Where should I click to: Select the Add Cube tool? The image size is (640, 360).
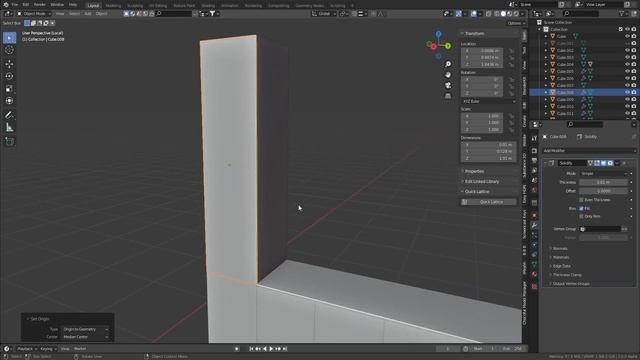(x=9, y=142)
